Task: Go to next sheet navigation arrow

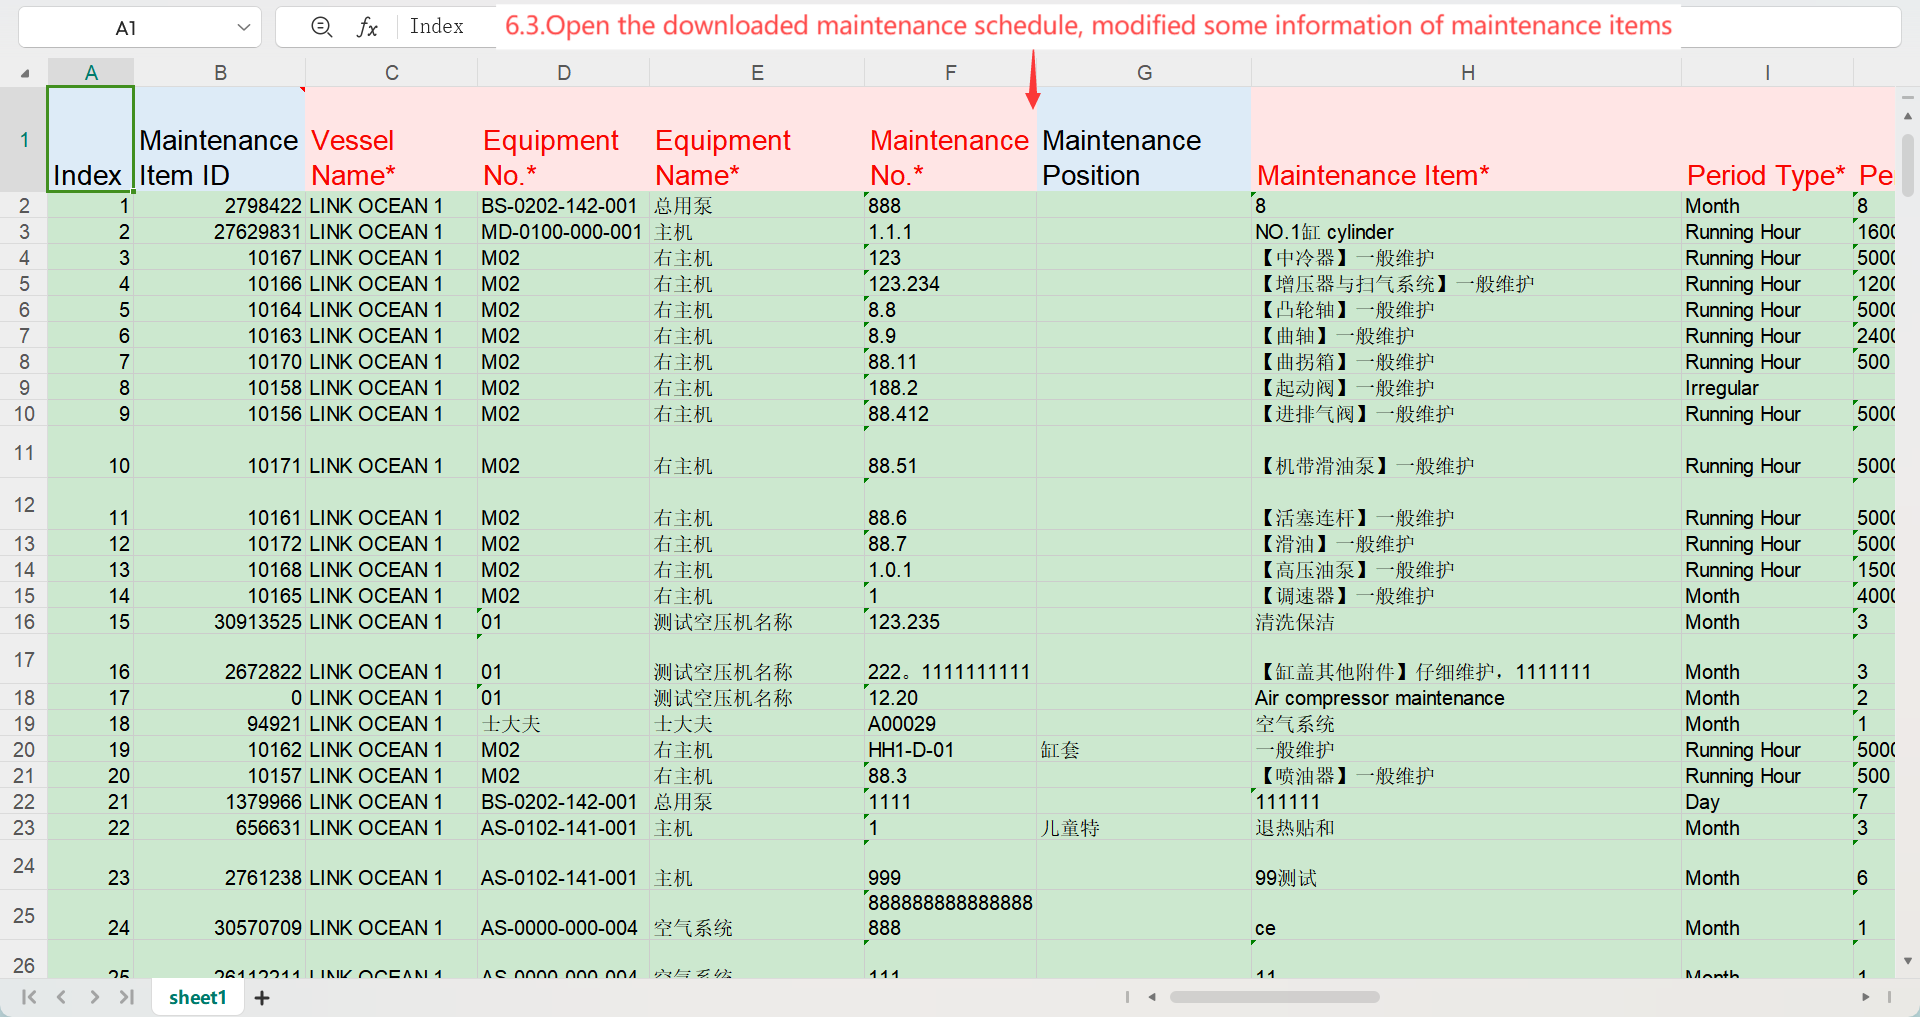Action: pos(94,997)
